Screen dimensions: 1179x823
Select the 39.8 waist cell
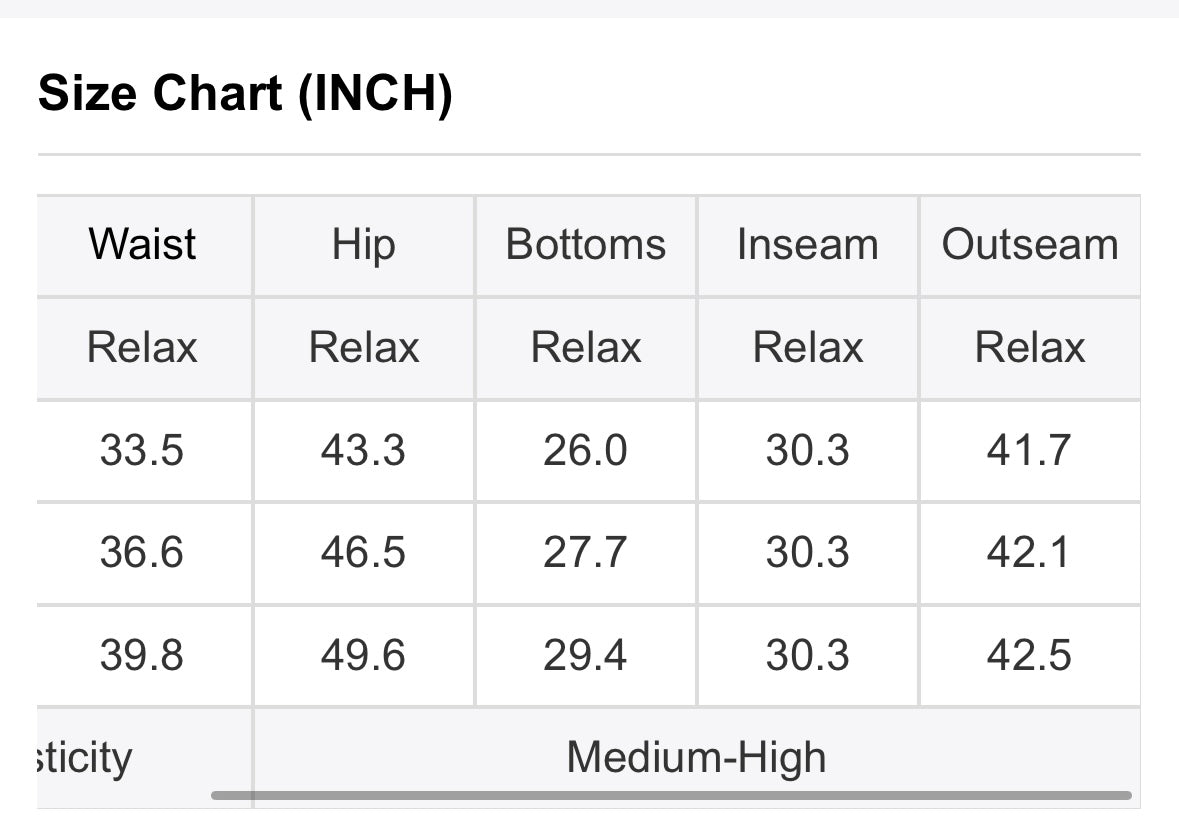tap(142, 655)
